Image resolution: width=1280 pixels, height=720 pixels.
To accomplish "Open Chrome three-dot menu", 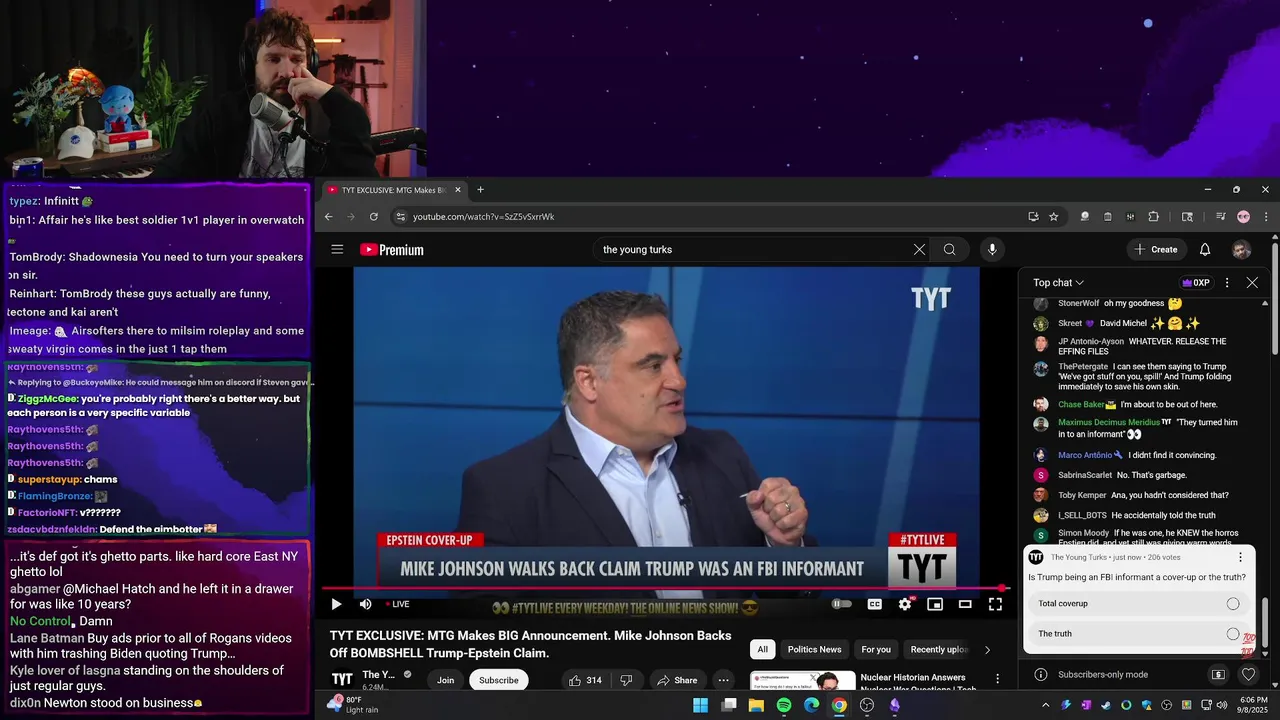I will [1265, 216].
